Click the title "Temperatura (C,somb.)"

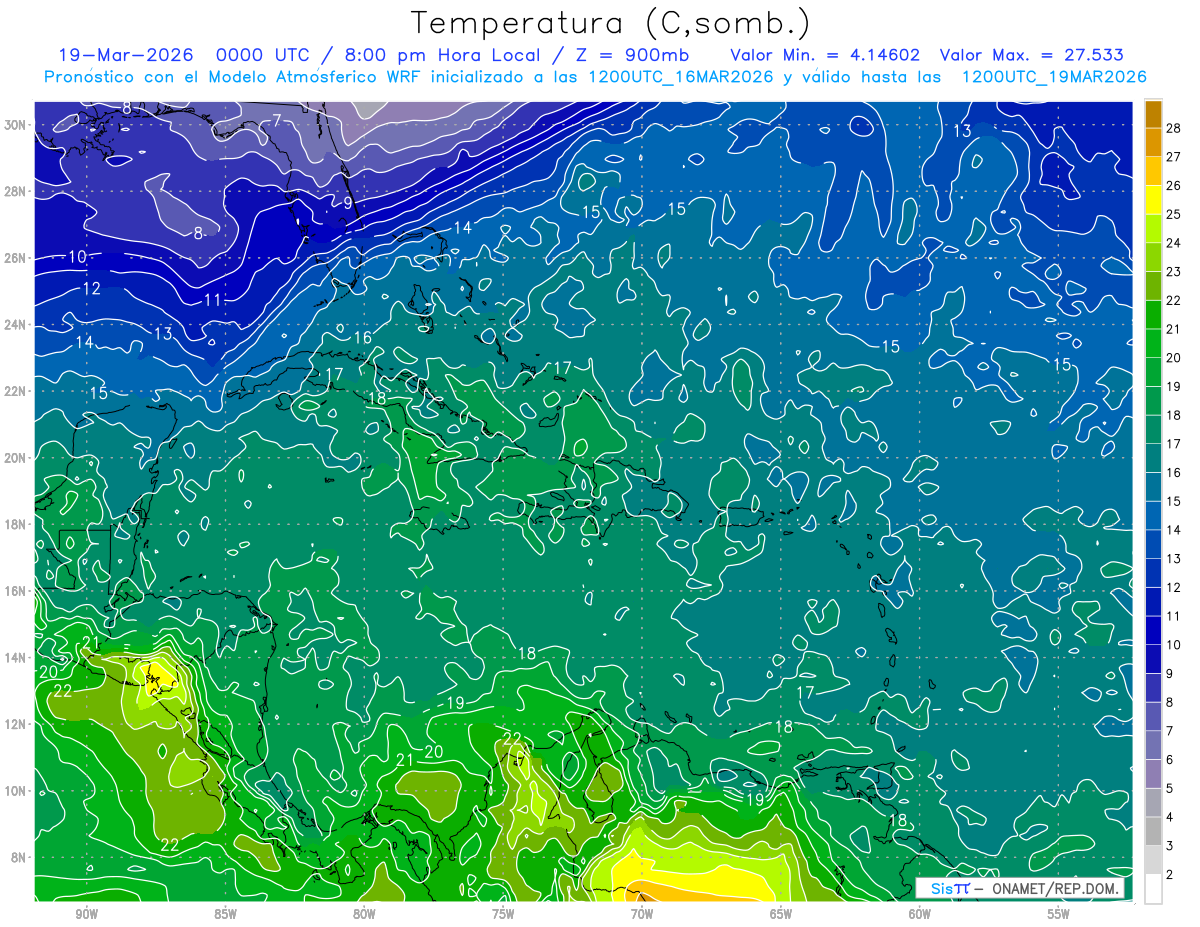tap(610, 23)
